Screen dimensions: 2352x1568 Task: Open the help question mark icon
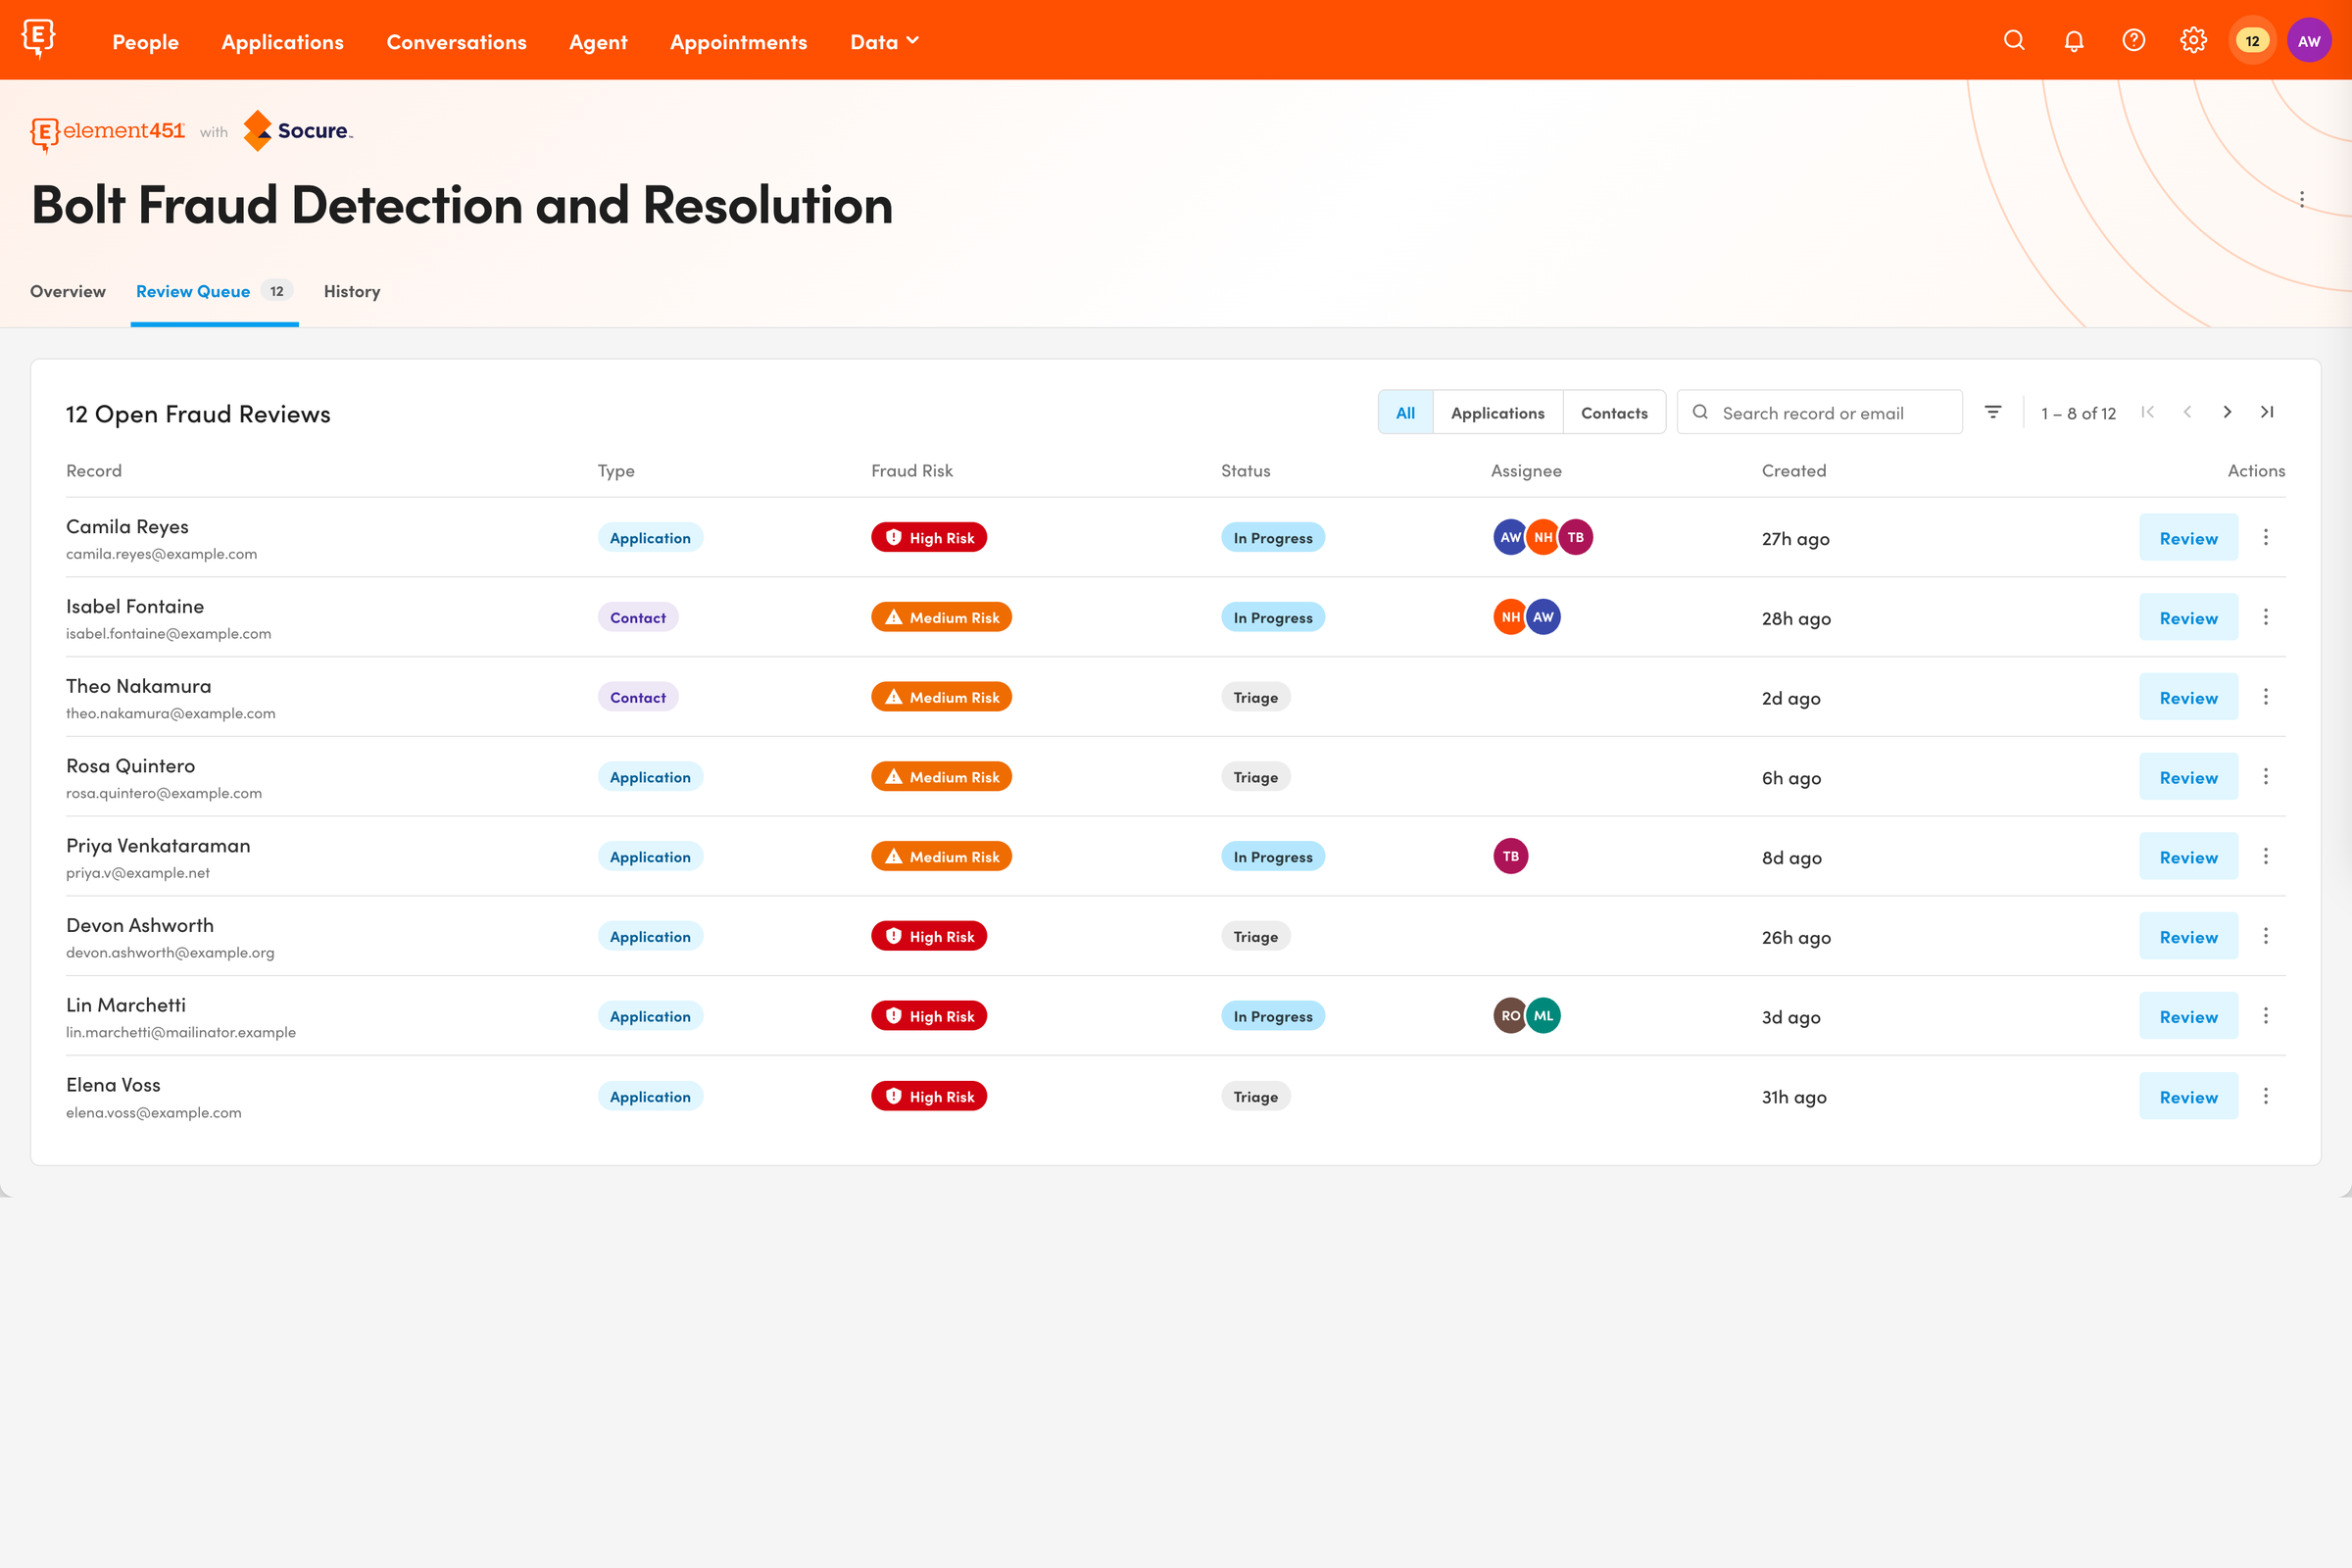coord(2133,40)
